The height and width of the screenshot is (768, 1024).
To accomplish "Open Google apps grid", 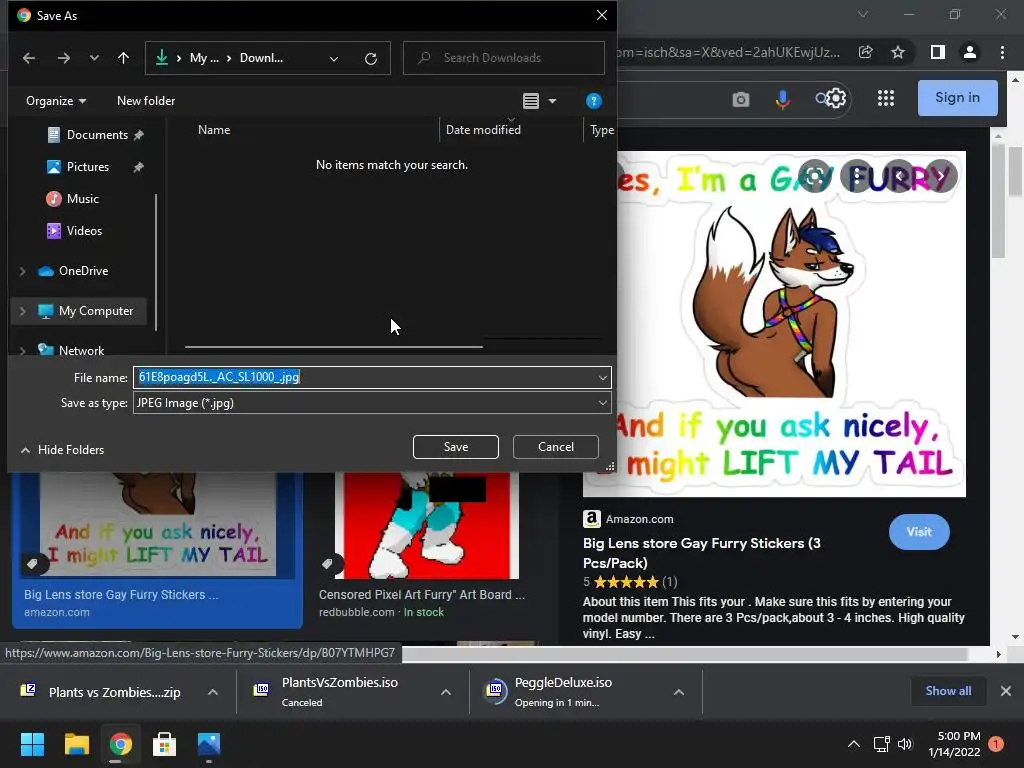I will [886, 99].
